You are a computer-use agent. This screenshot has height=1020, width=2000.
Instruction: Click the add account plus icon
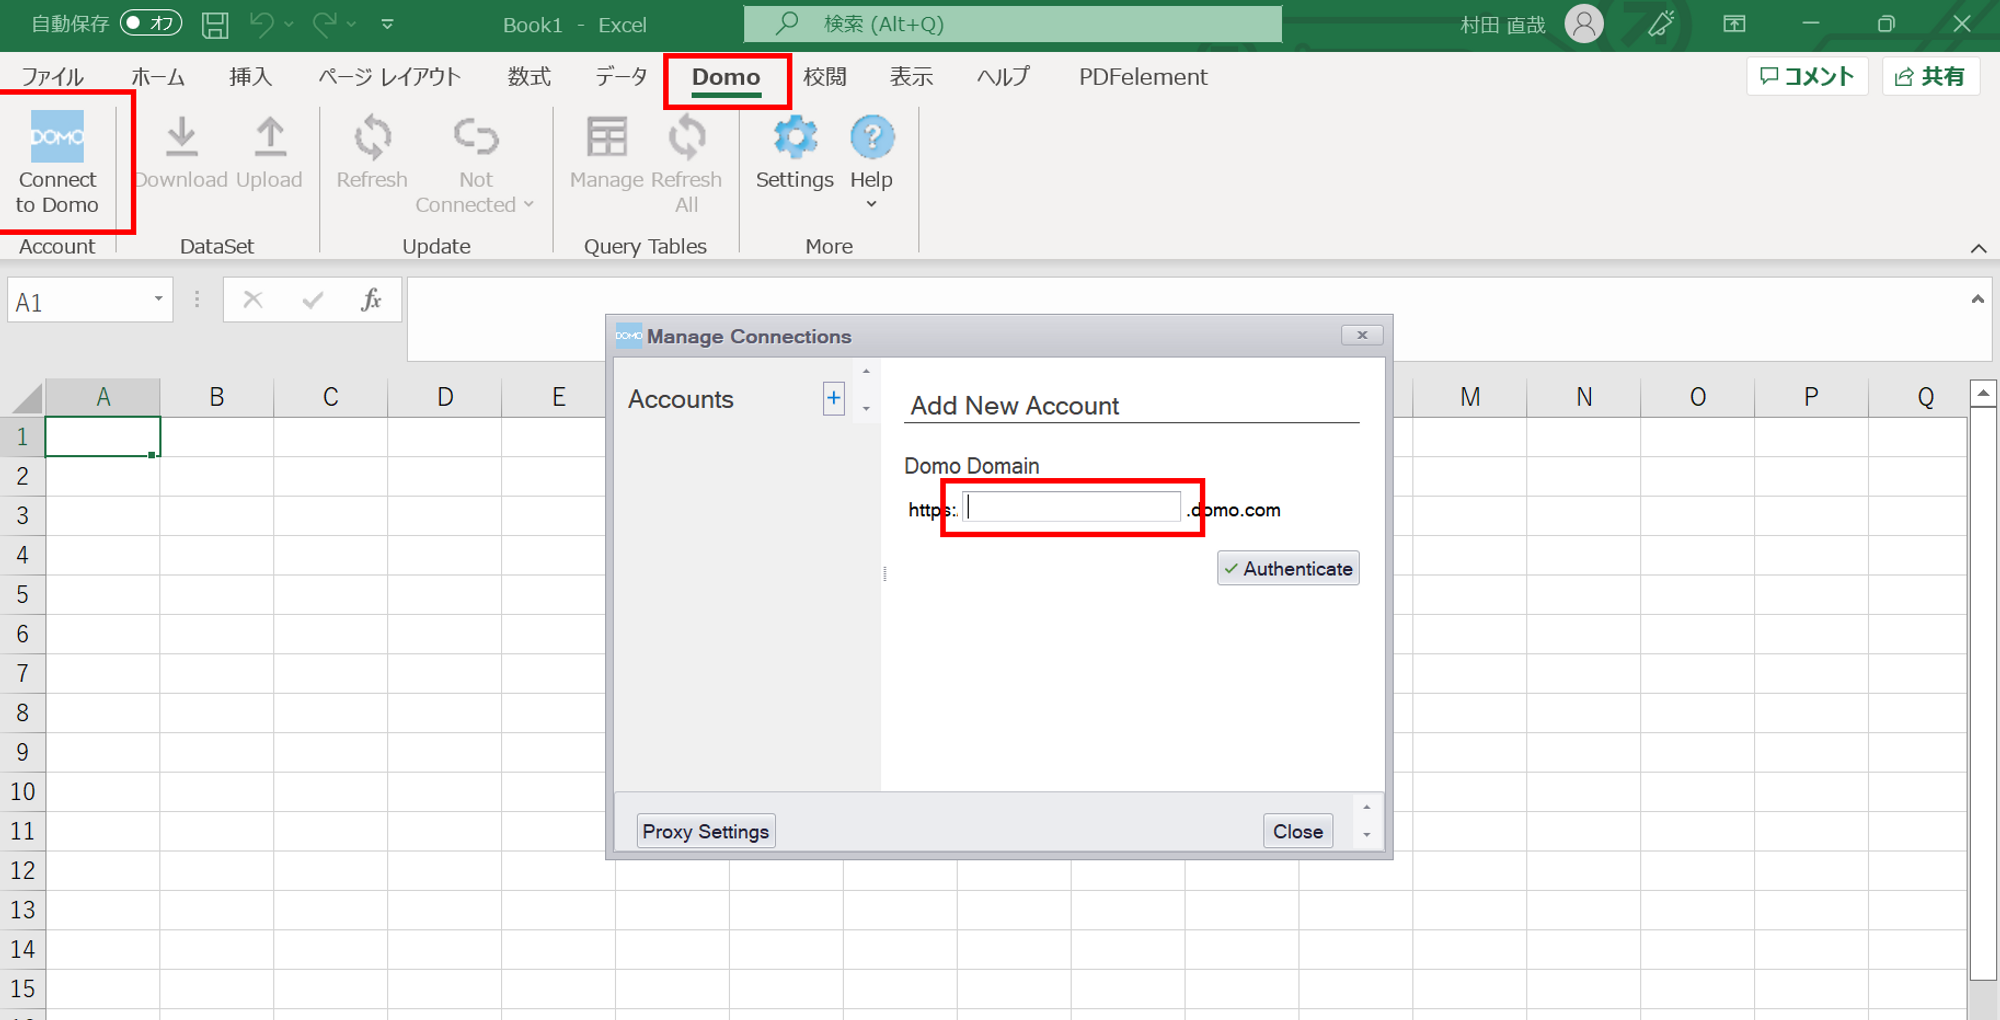833,398
